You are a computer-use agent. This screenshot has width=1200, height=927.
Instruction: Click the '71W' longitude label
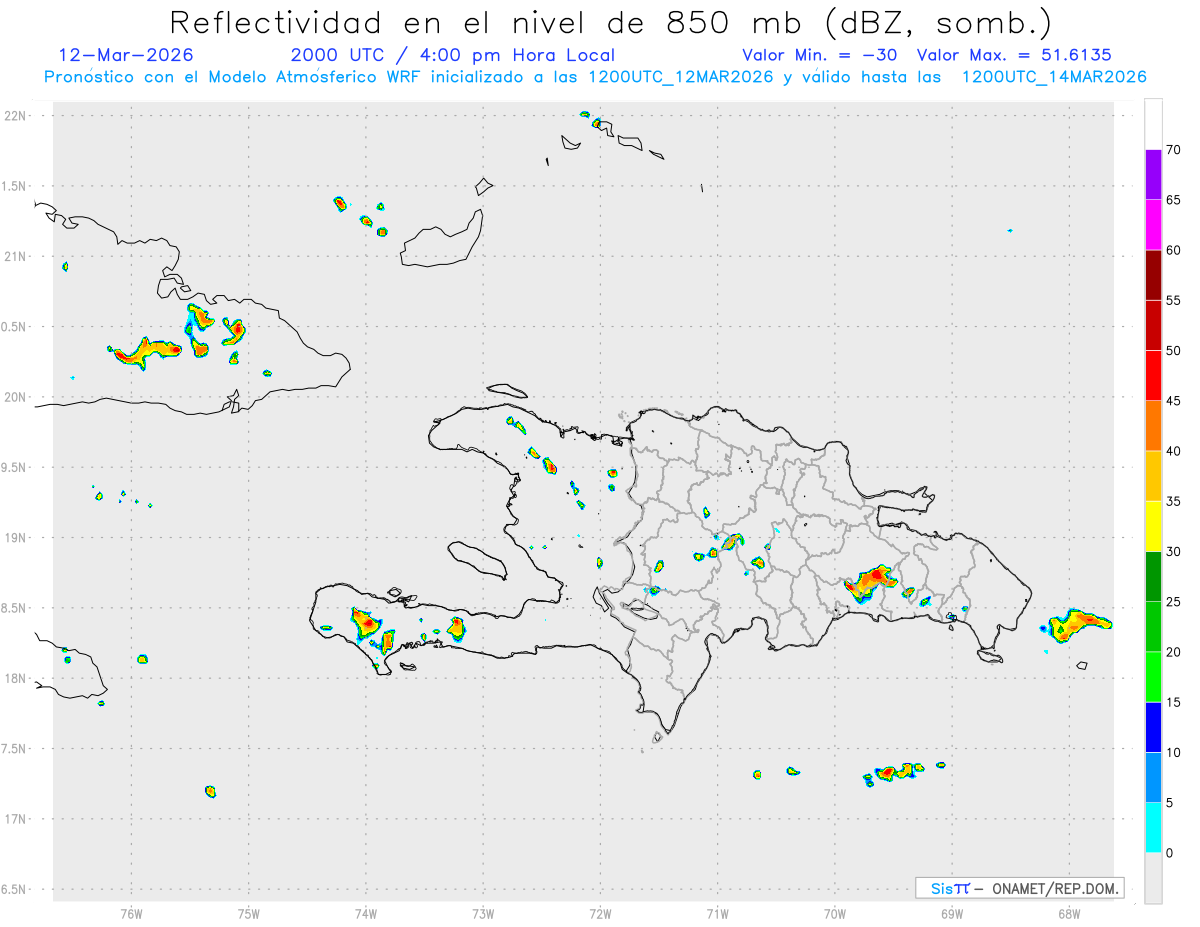coord(717,913)
